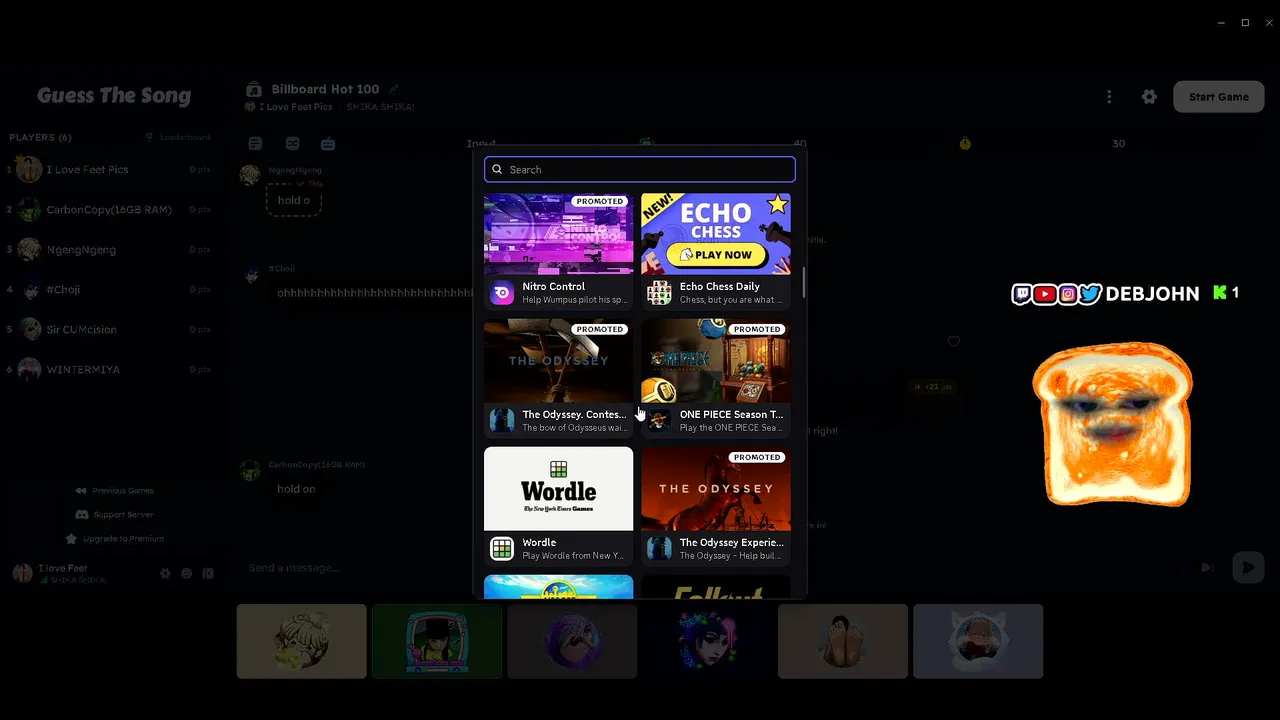The height and width of the screenshot is (720, 1280).
Task: Click Upgrade to Premium
Action: 114,539
